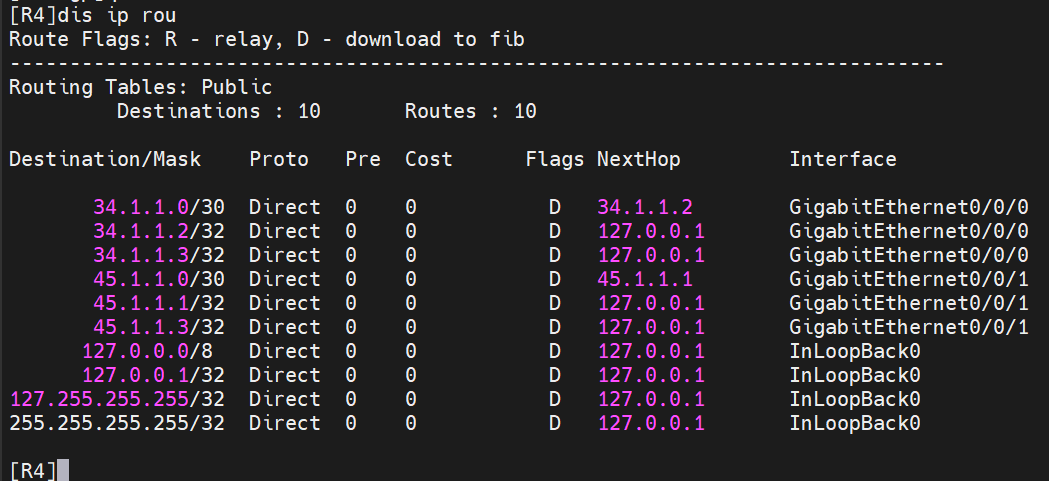1049x481 pixels.
Task: Select the 34.1.1.0/30 destination entry
Action: click(x=158, y=207)
